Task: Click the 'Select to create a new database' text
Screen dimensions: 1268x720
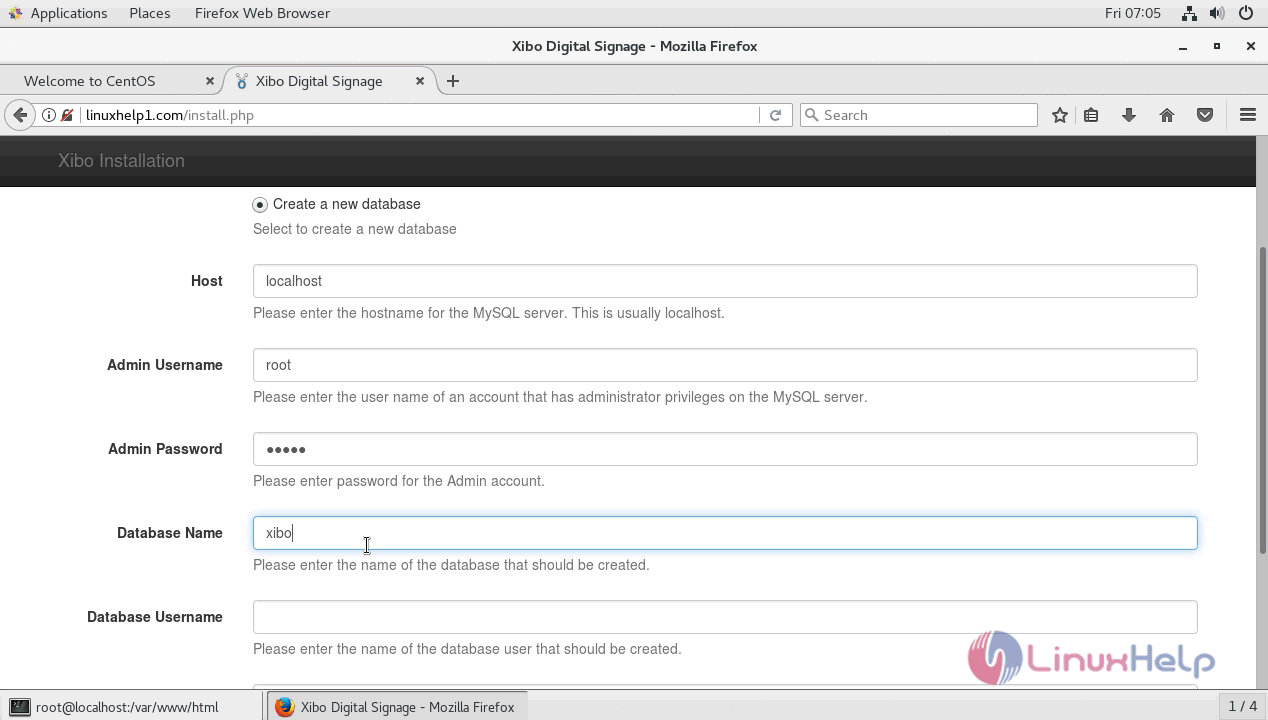Action: point(355,229)
